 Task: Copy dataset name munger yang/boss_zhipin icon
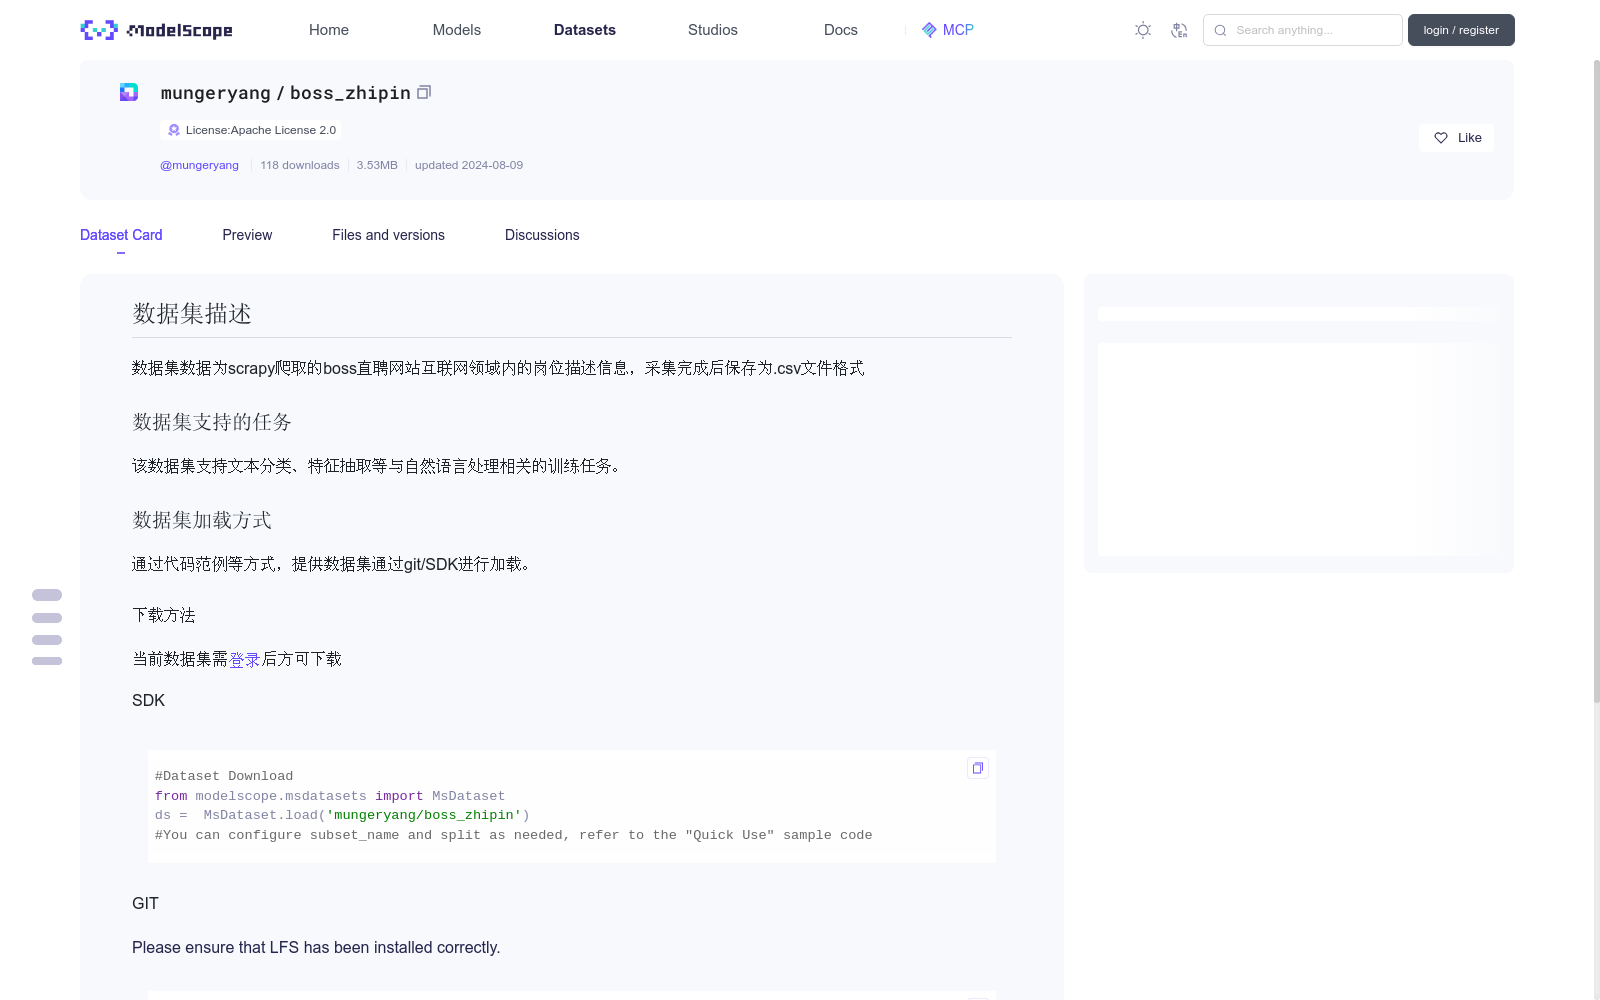coord(424,92)
